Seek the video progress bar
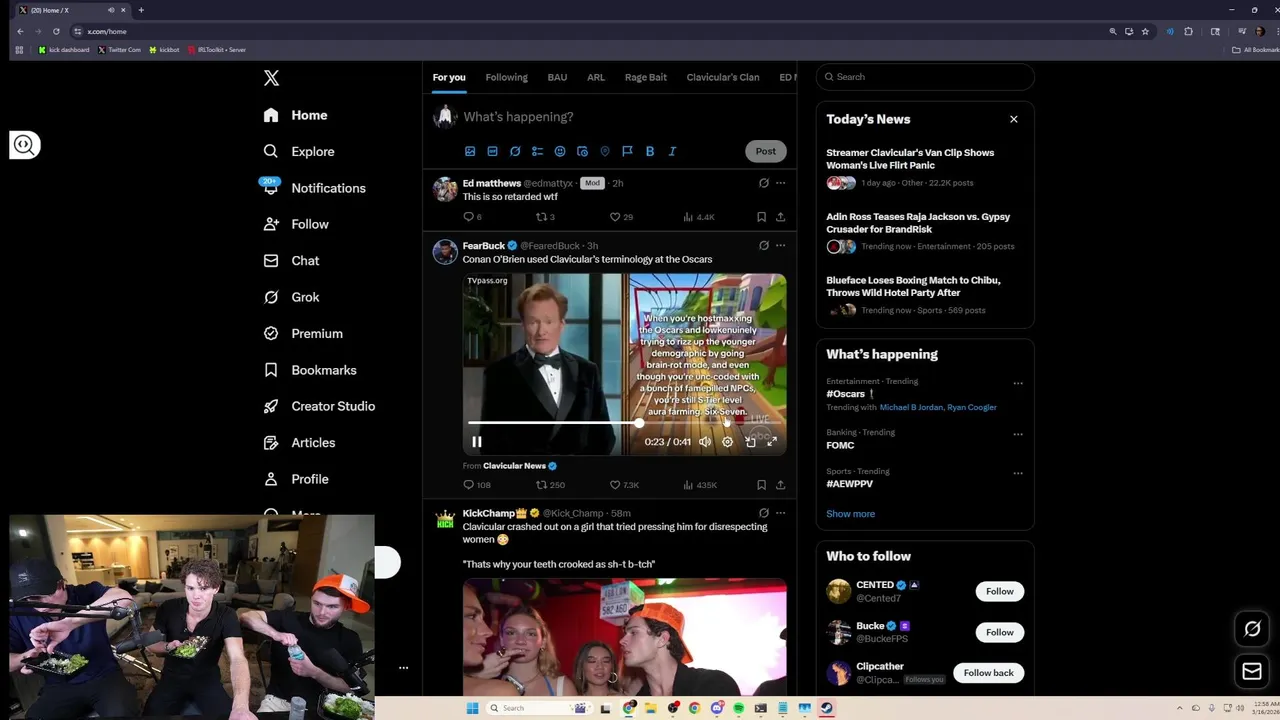This screenshot has width=1280, height=720. point(625,423)
